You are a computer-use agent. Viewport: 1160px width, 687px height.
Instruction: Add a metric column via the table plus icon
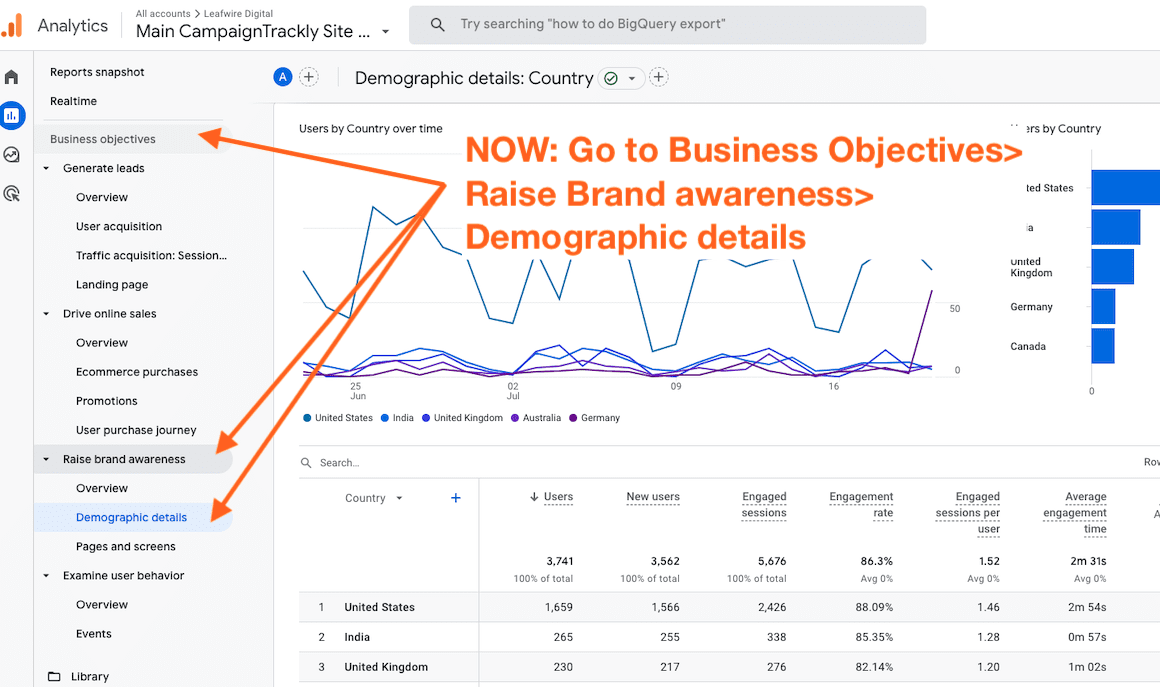pyautogui.click(x=455, y=497)
